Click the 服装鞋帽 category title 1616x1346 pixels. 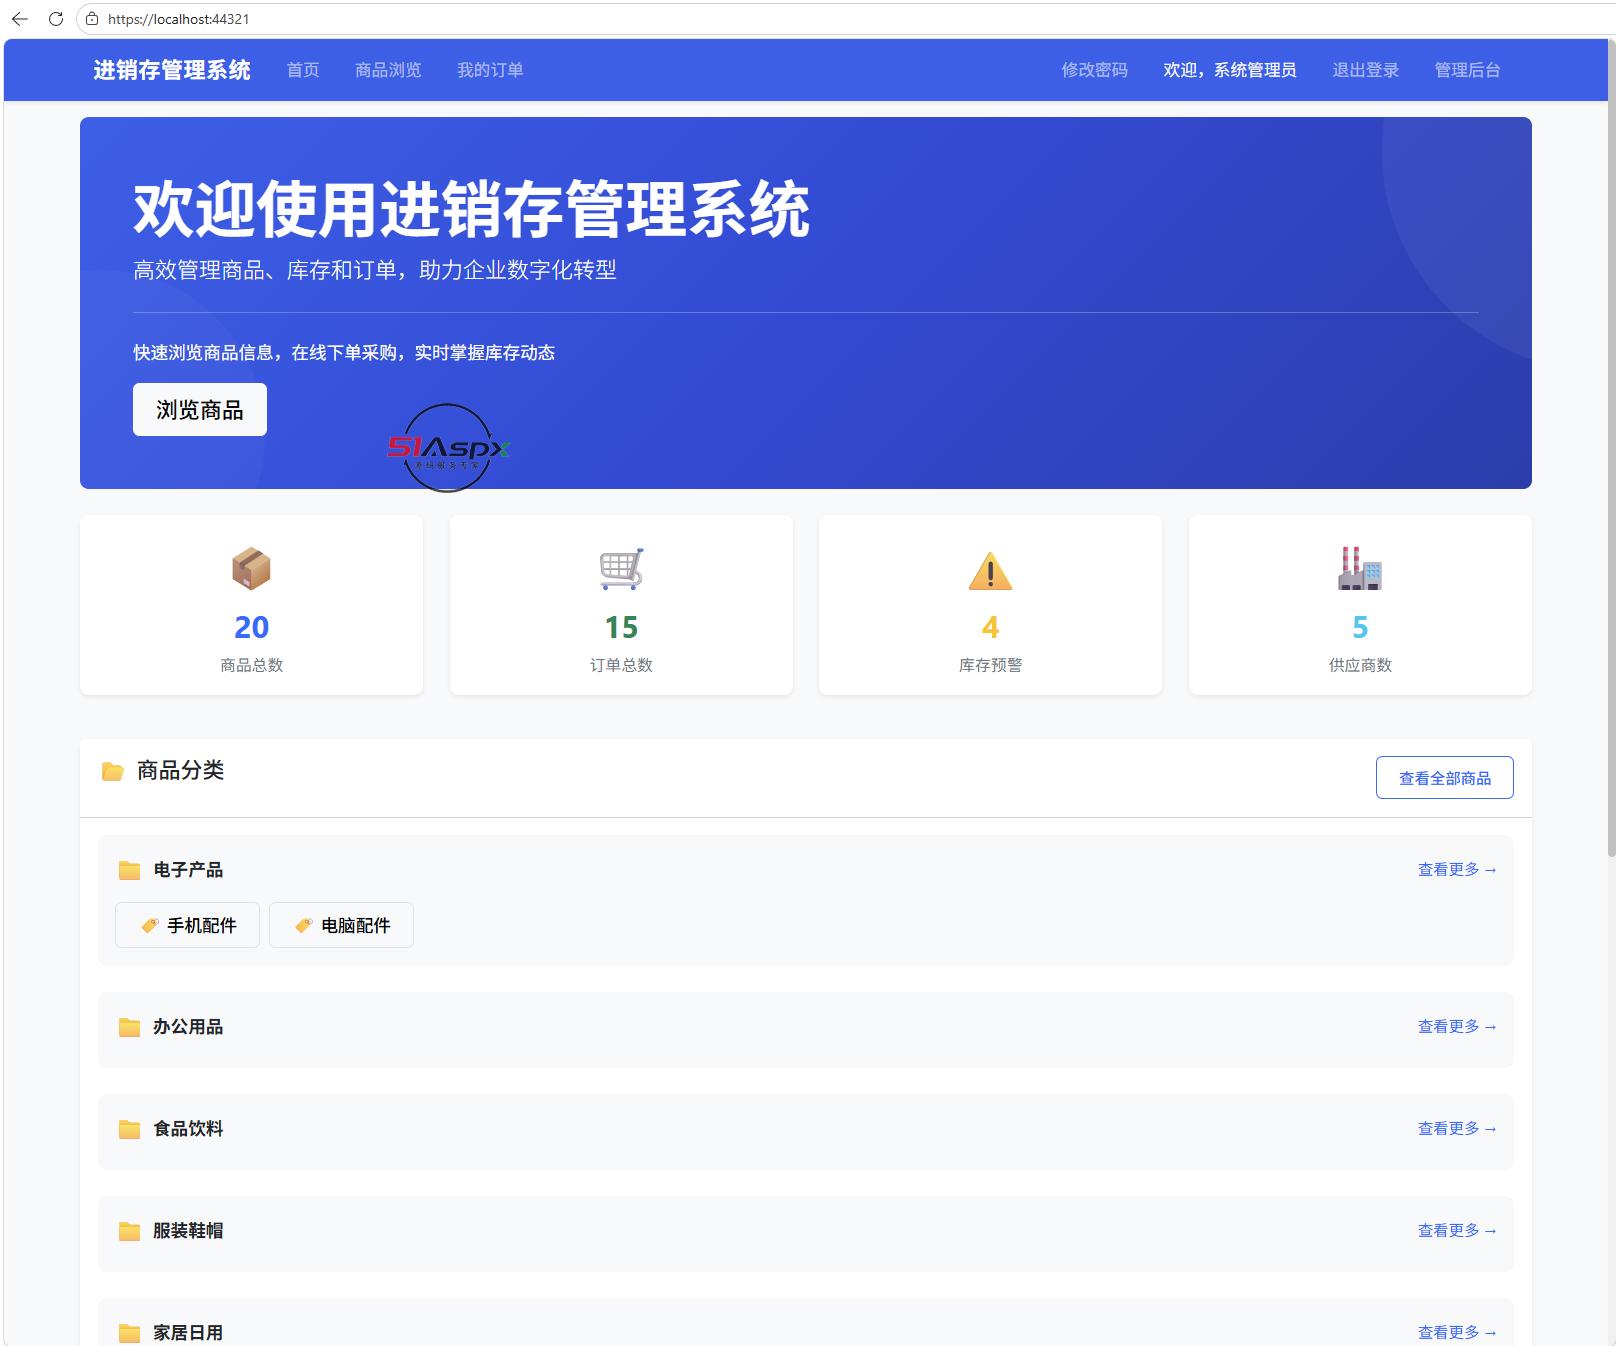point(188,1231)
